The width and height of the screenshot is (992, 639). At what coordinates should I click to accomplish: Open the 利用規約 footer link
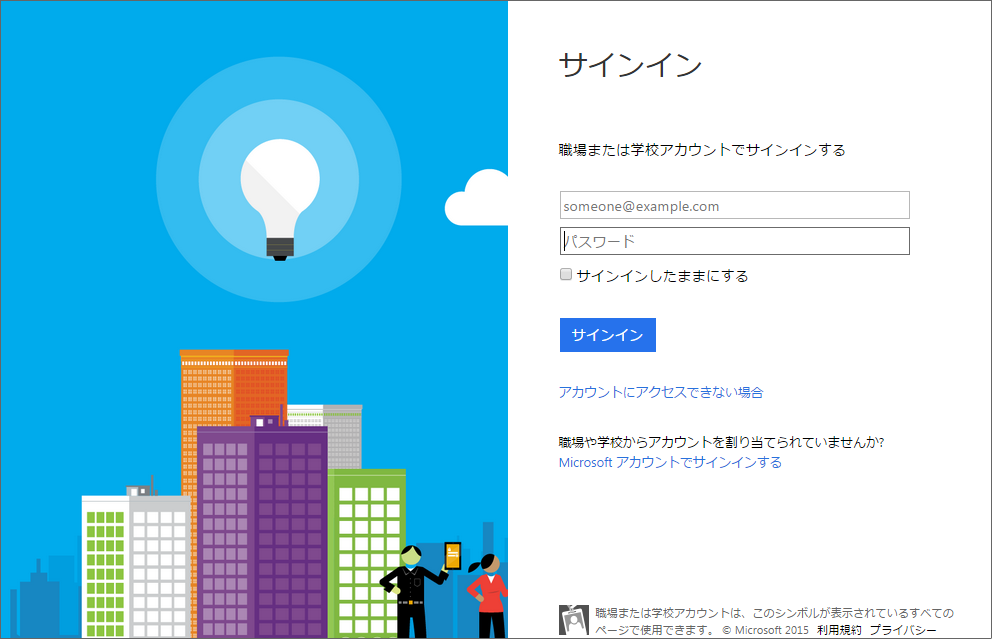(x=839, y=630)
